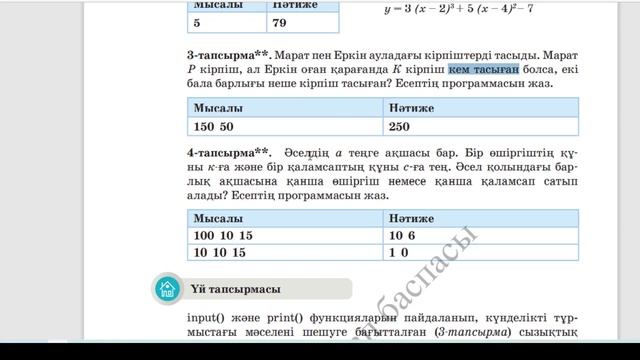
Task: Click the Нәтиже header in 4-тапсырма table
Action: click(480, 218)
